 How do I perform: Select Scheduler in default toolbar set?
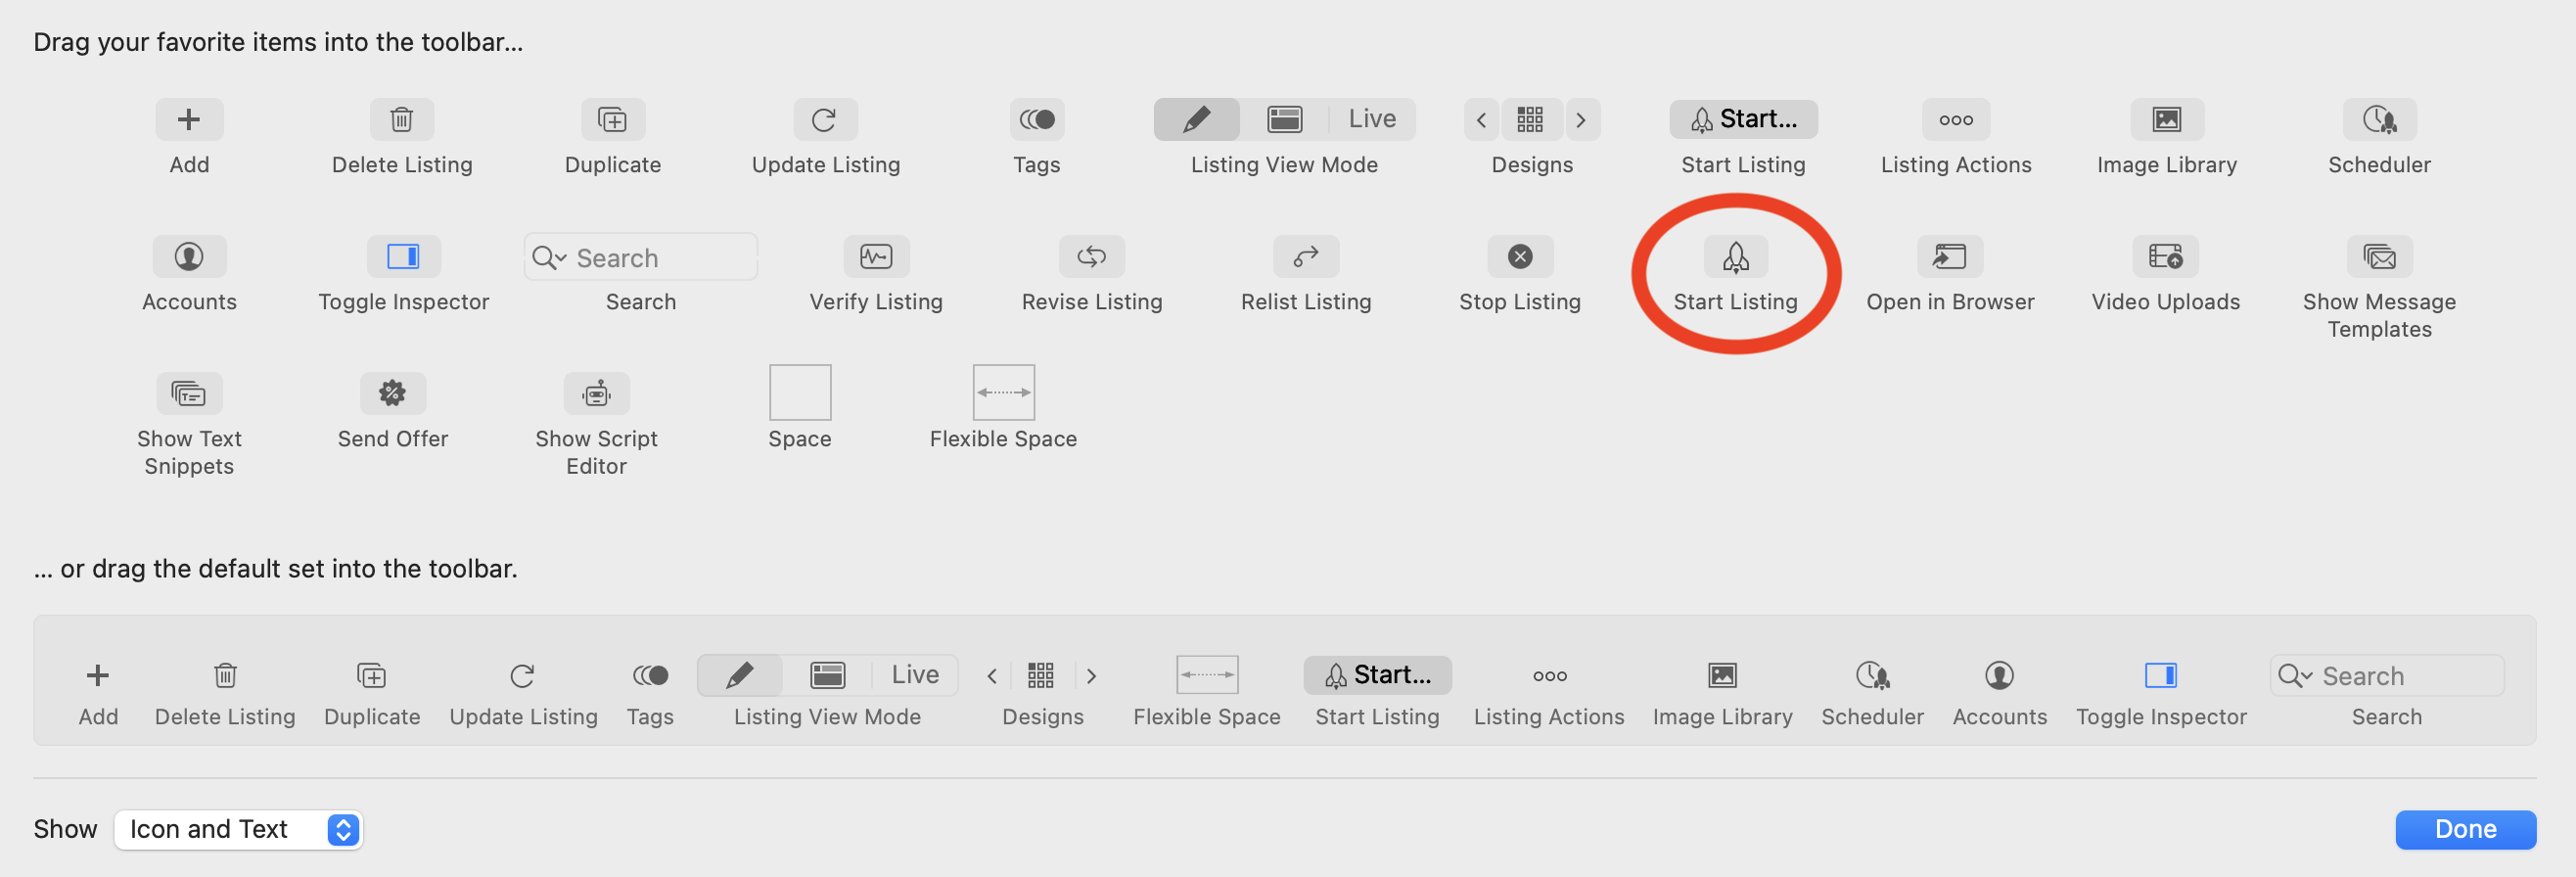1873,677
